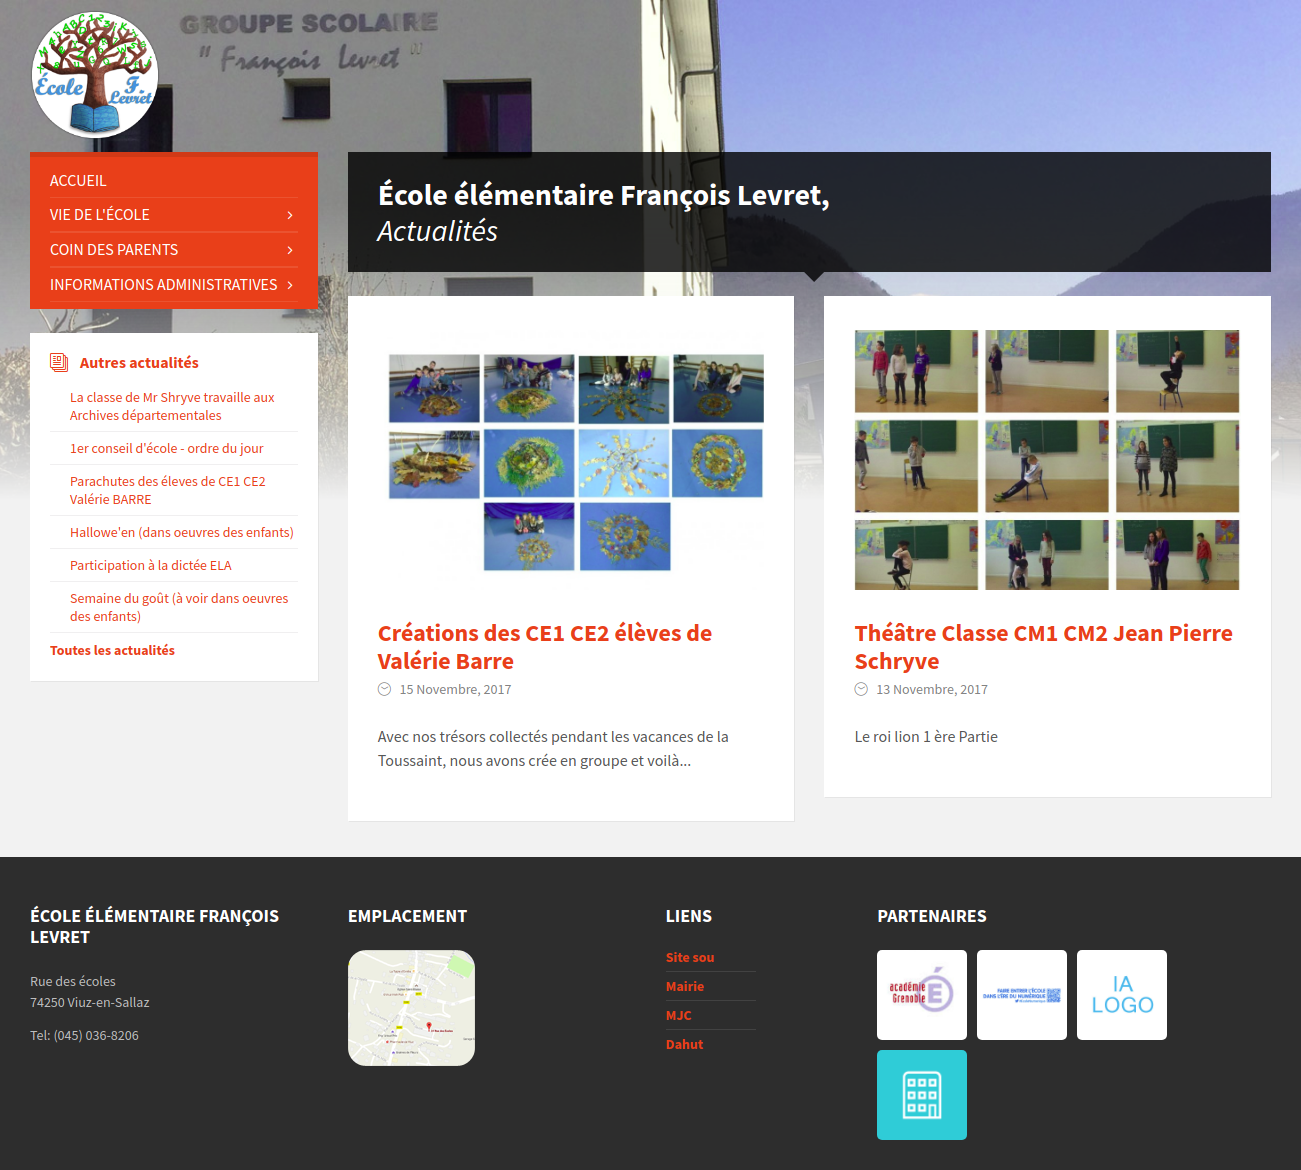The image size is (1301, 1170).
Task: Follow the Mairie footer link
Action: click(685, 986)
